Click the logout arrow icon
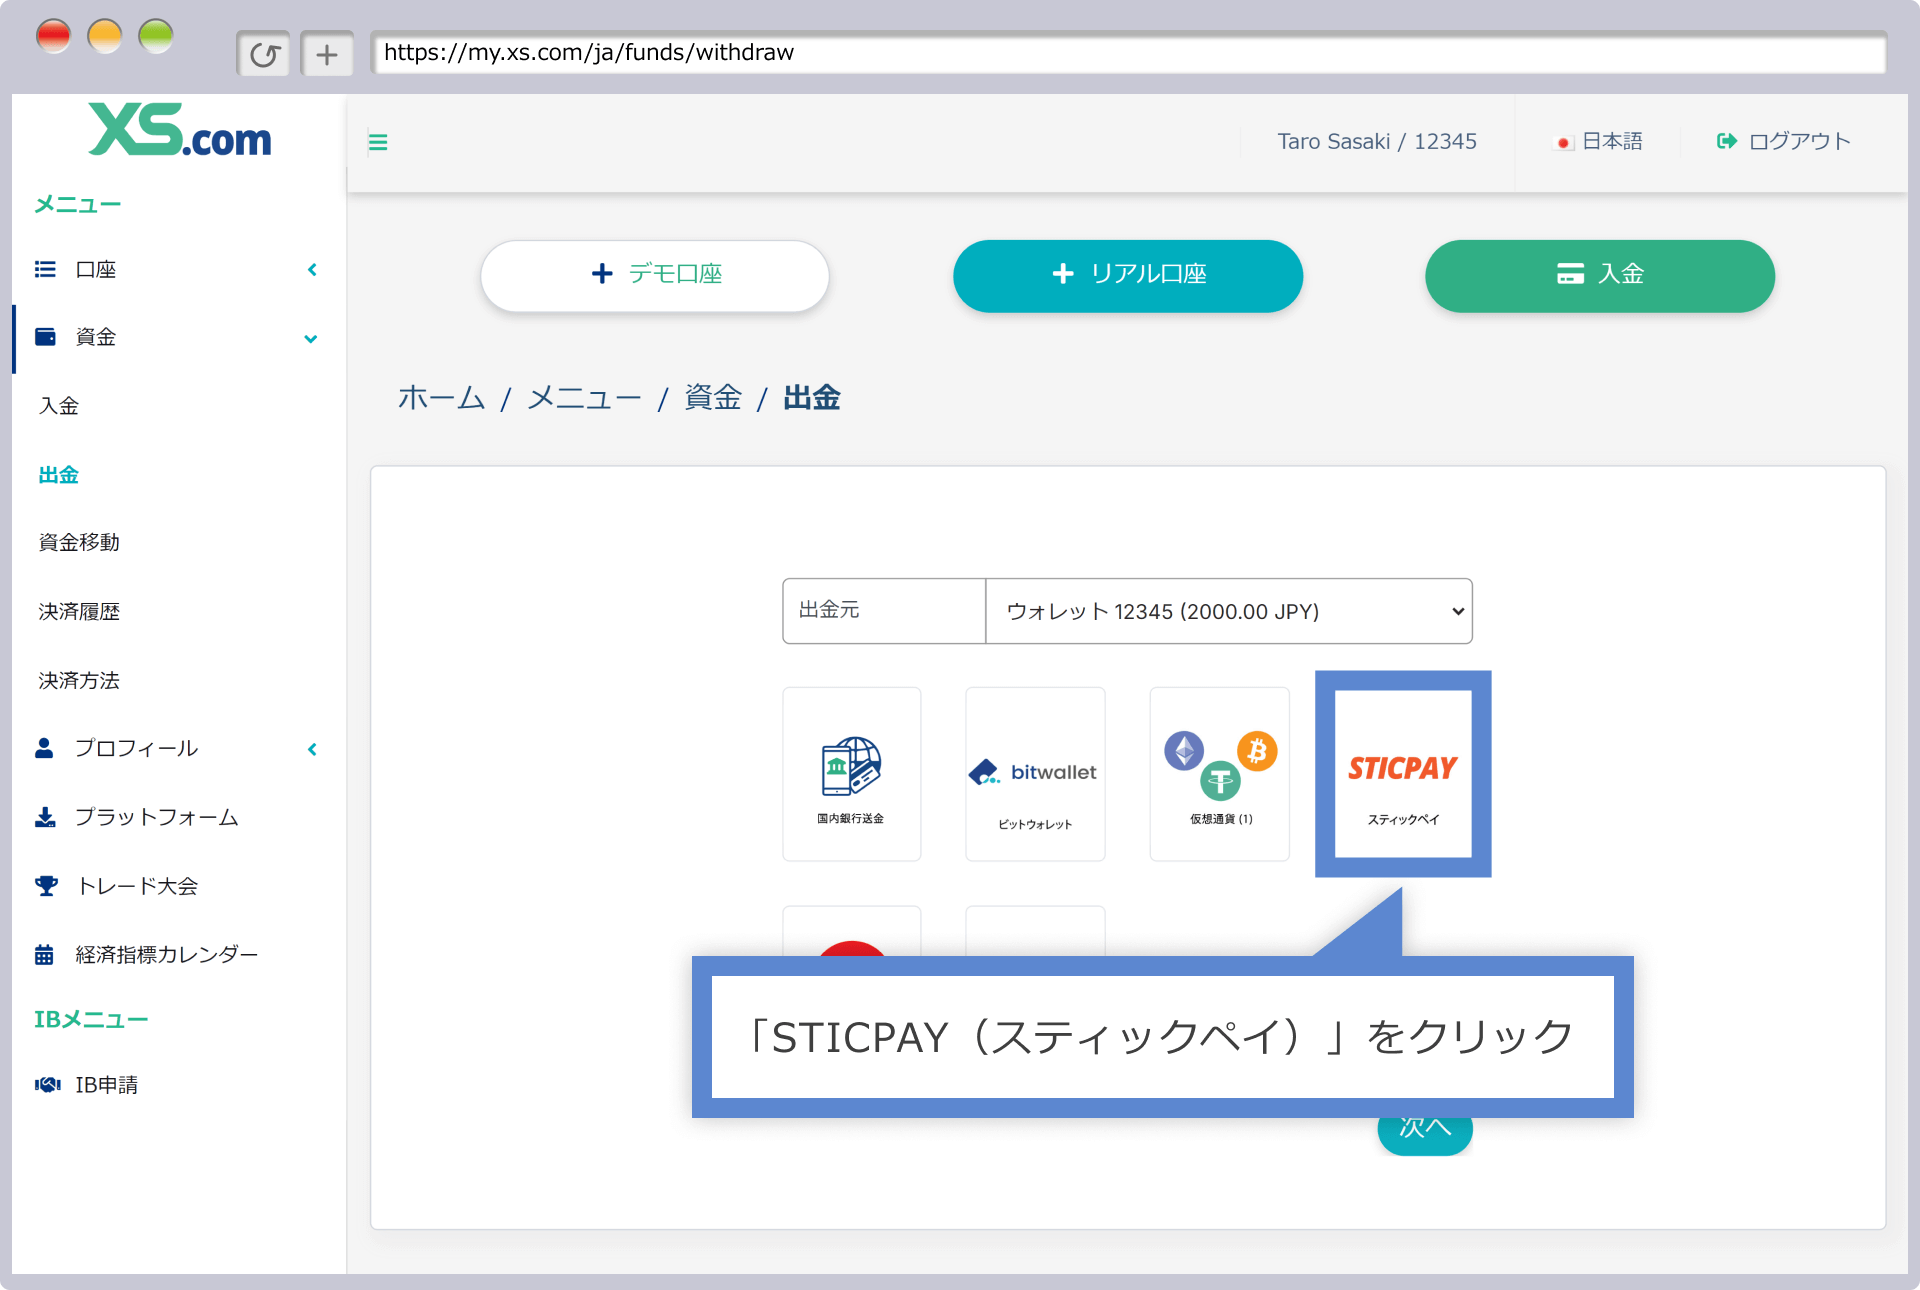The width and height of the screenshot is (1920, 1290). tap(1727, 141)
